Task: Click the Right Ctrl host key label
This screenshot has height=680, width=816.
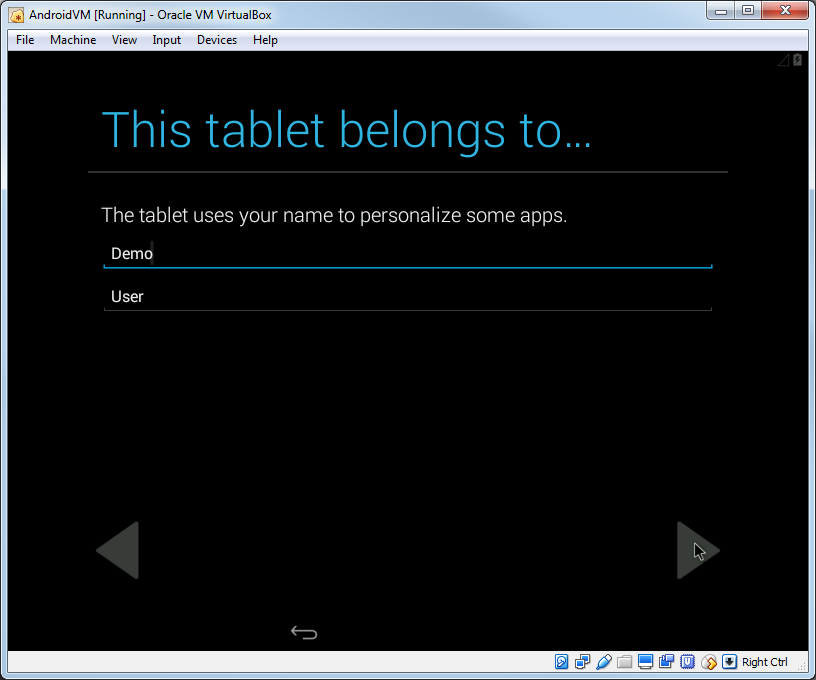Action: click(764, 662)
